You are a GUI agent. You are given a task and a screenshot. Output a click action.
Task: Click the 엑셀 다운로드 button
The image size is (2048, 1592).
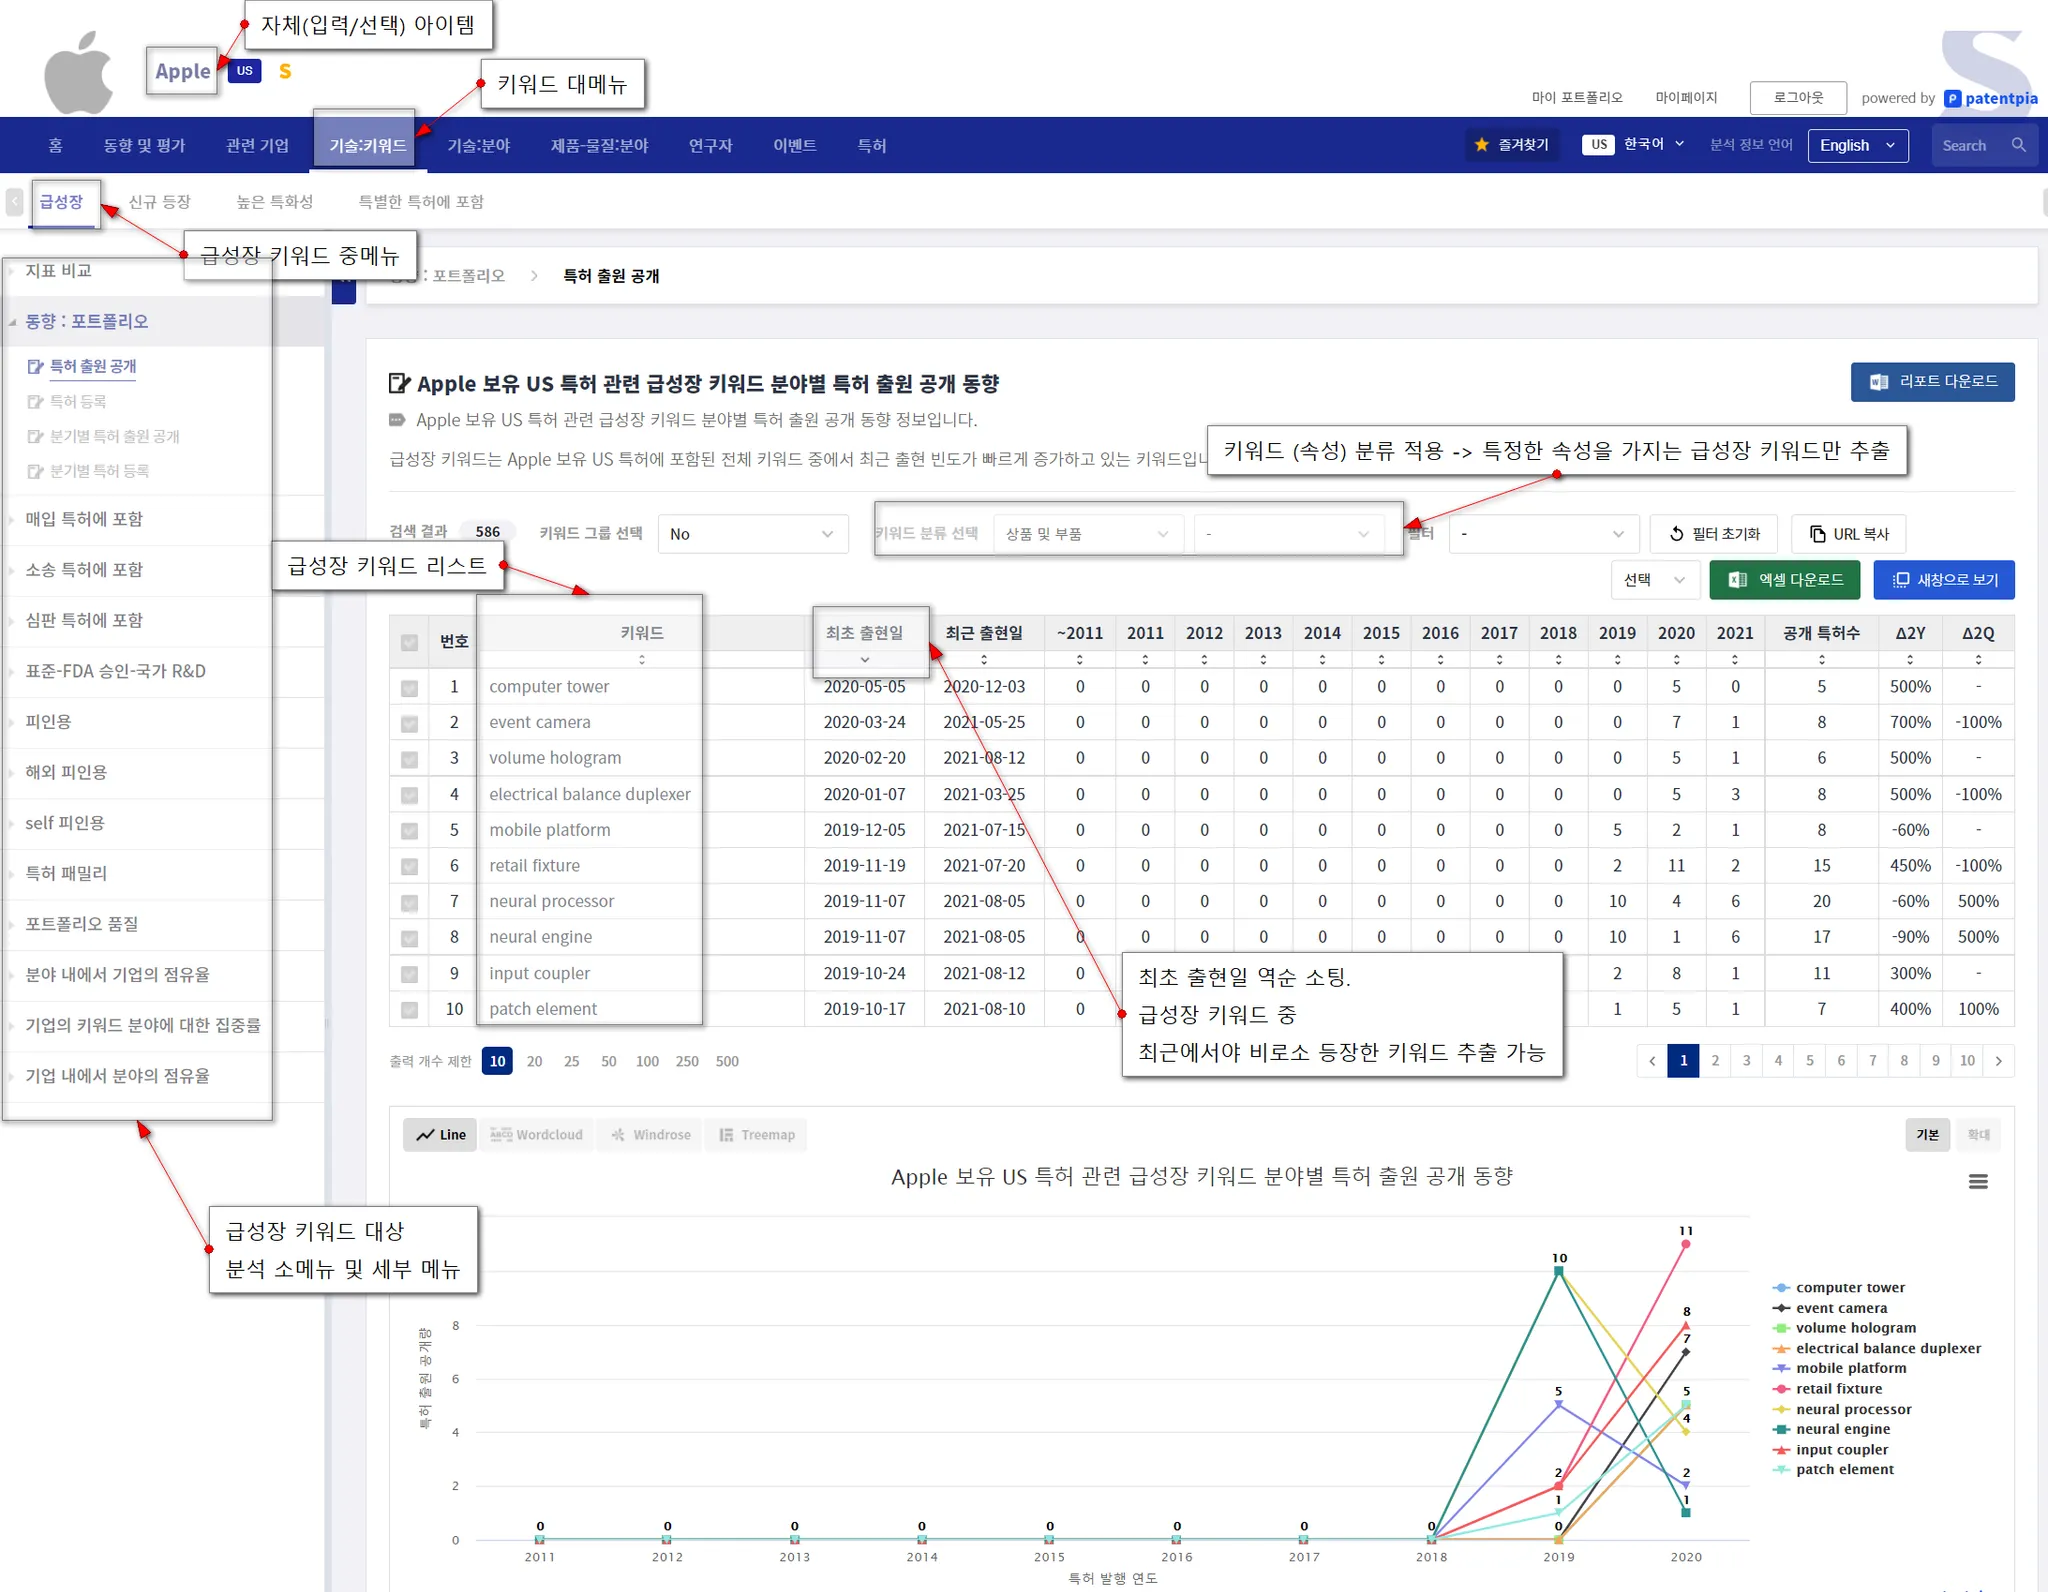tap(1784, 580)
